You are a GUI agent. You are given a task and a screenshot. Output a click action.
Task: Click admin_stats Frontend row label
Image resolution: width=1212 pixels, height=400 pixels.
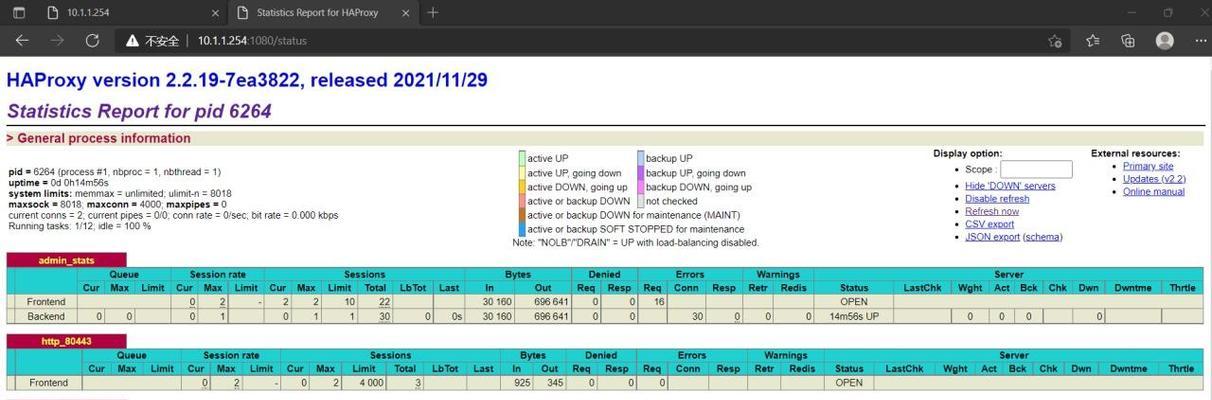[x=46, y=302]
